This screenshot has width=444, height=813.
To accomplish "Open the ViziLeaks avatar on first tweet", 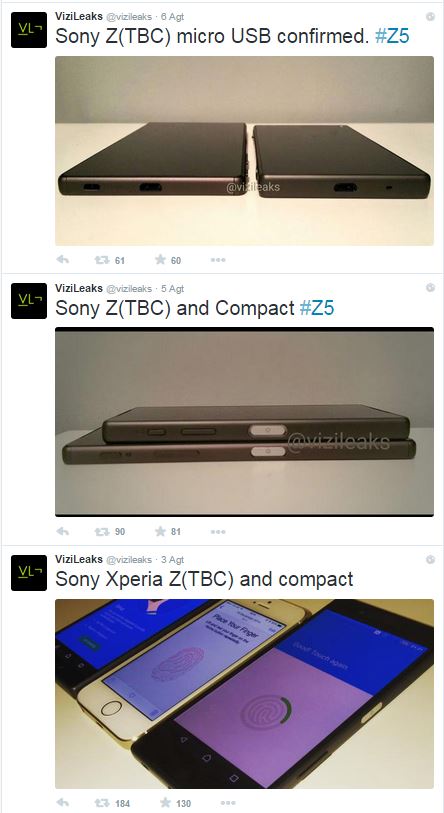I will tap(29, 30).
